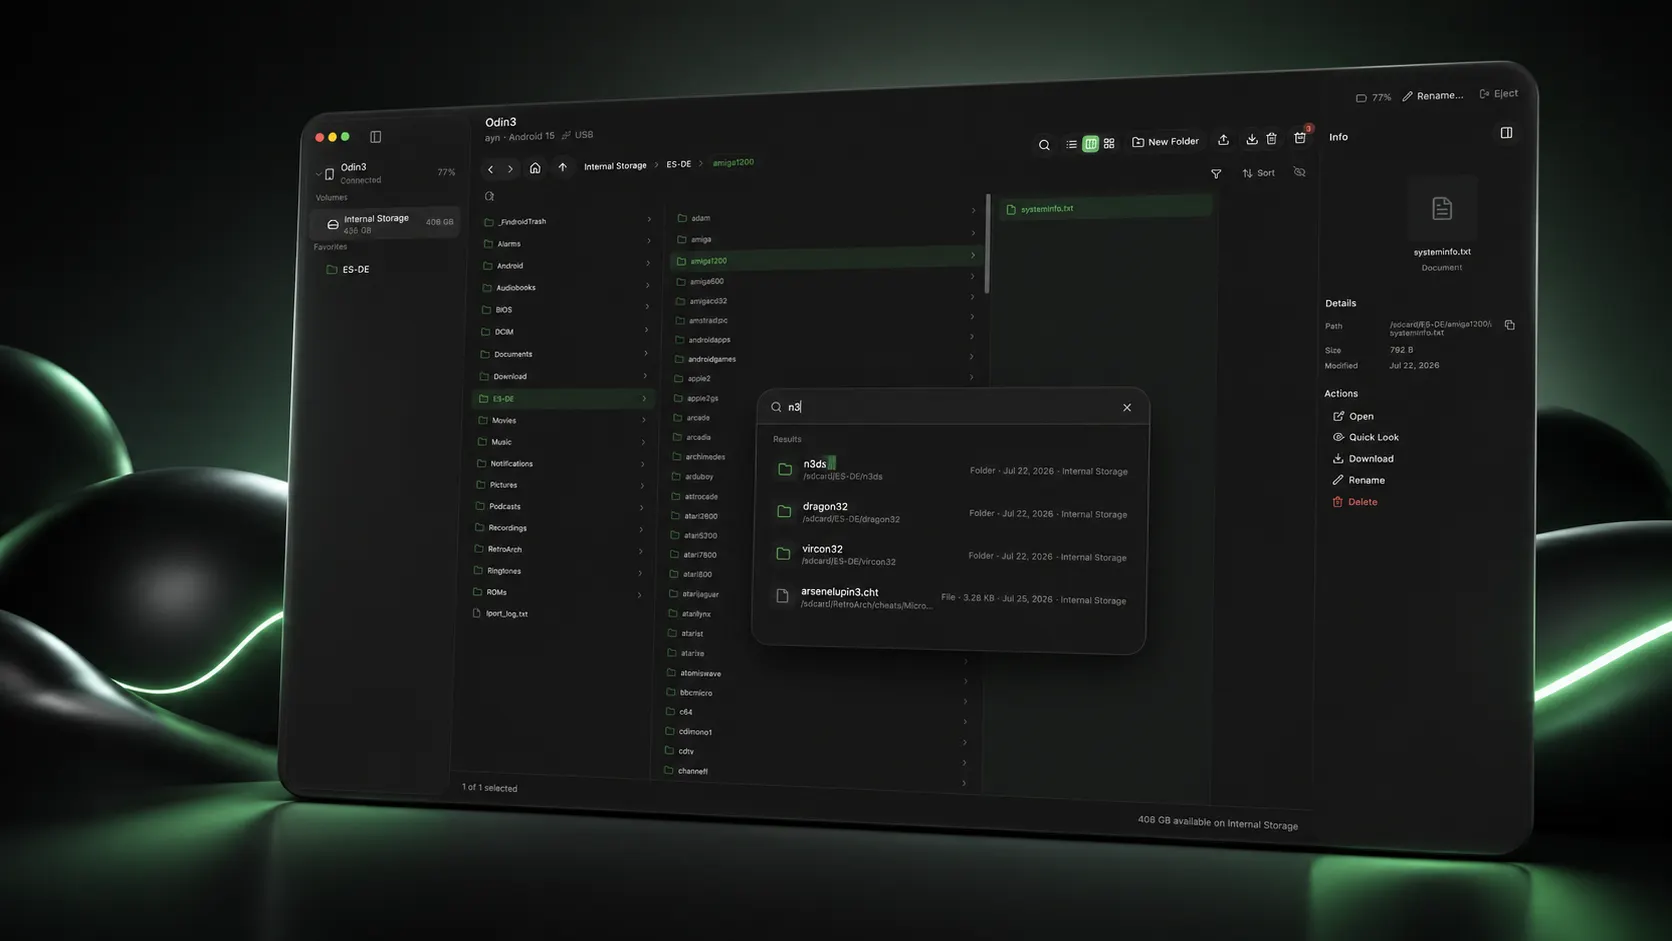Go up one folder level
The height and width of the screenshot is (941, 1672).
pyautogui.click(x=562, y=167)
